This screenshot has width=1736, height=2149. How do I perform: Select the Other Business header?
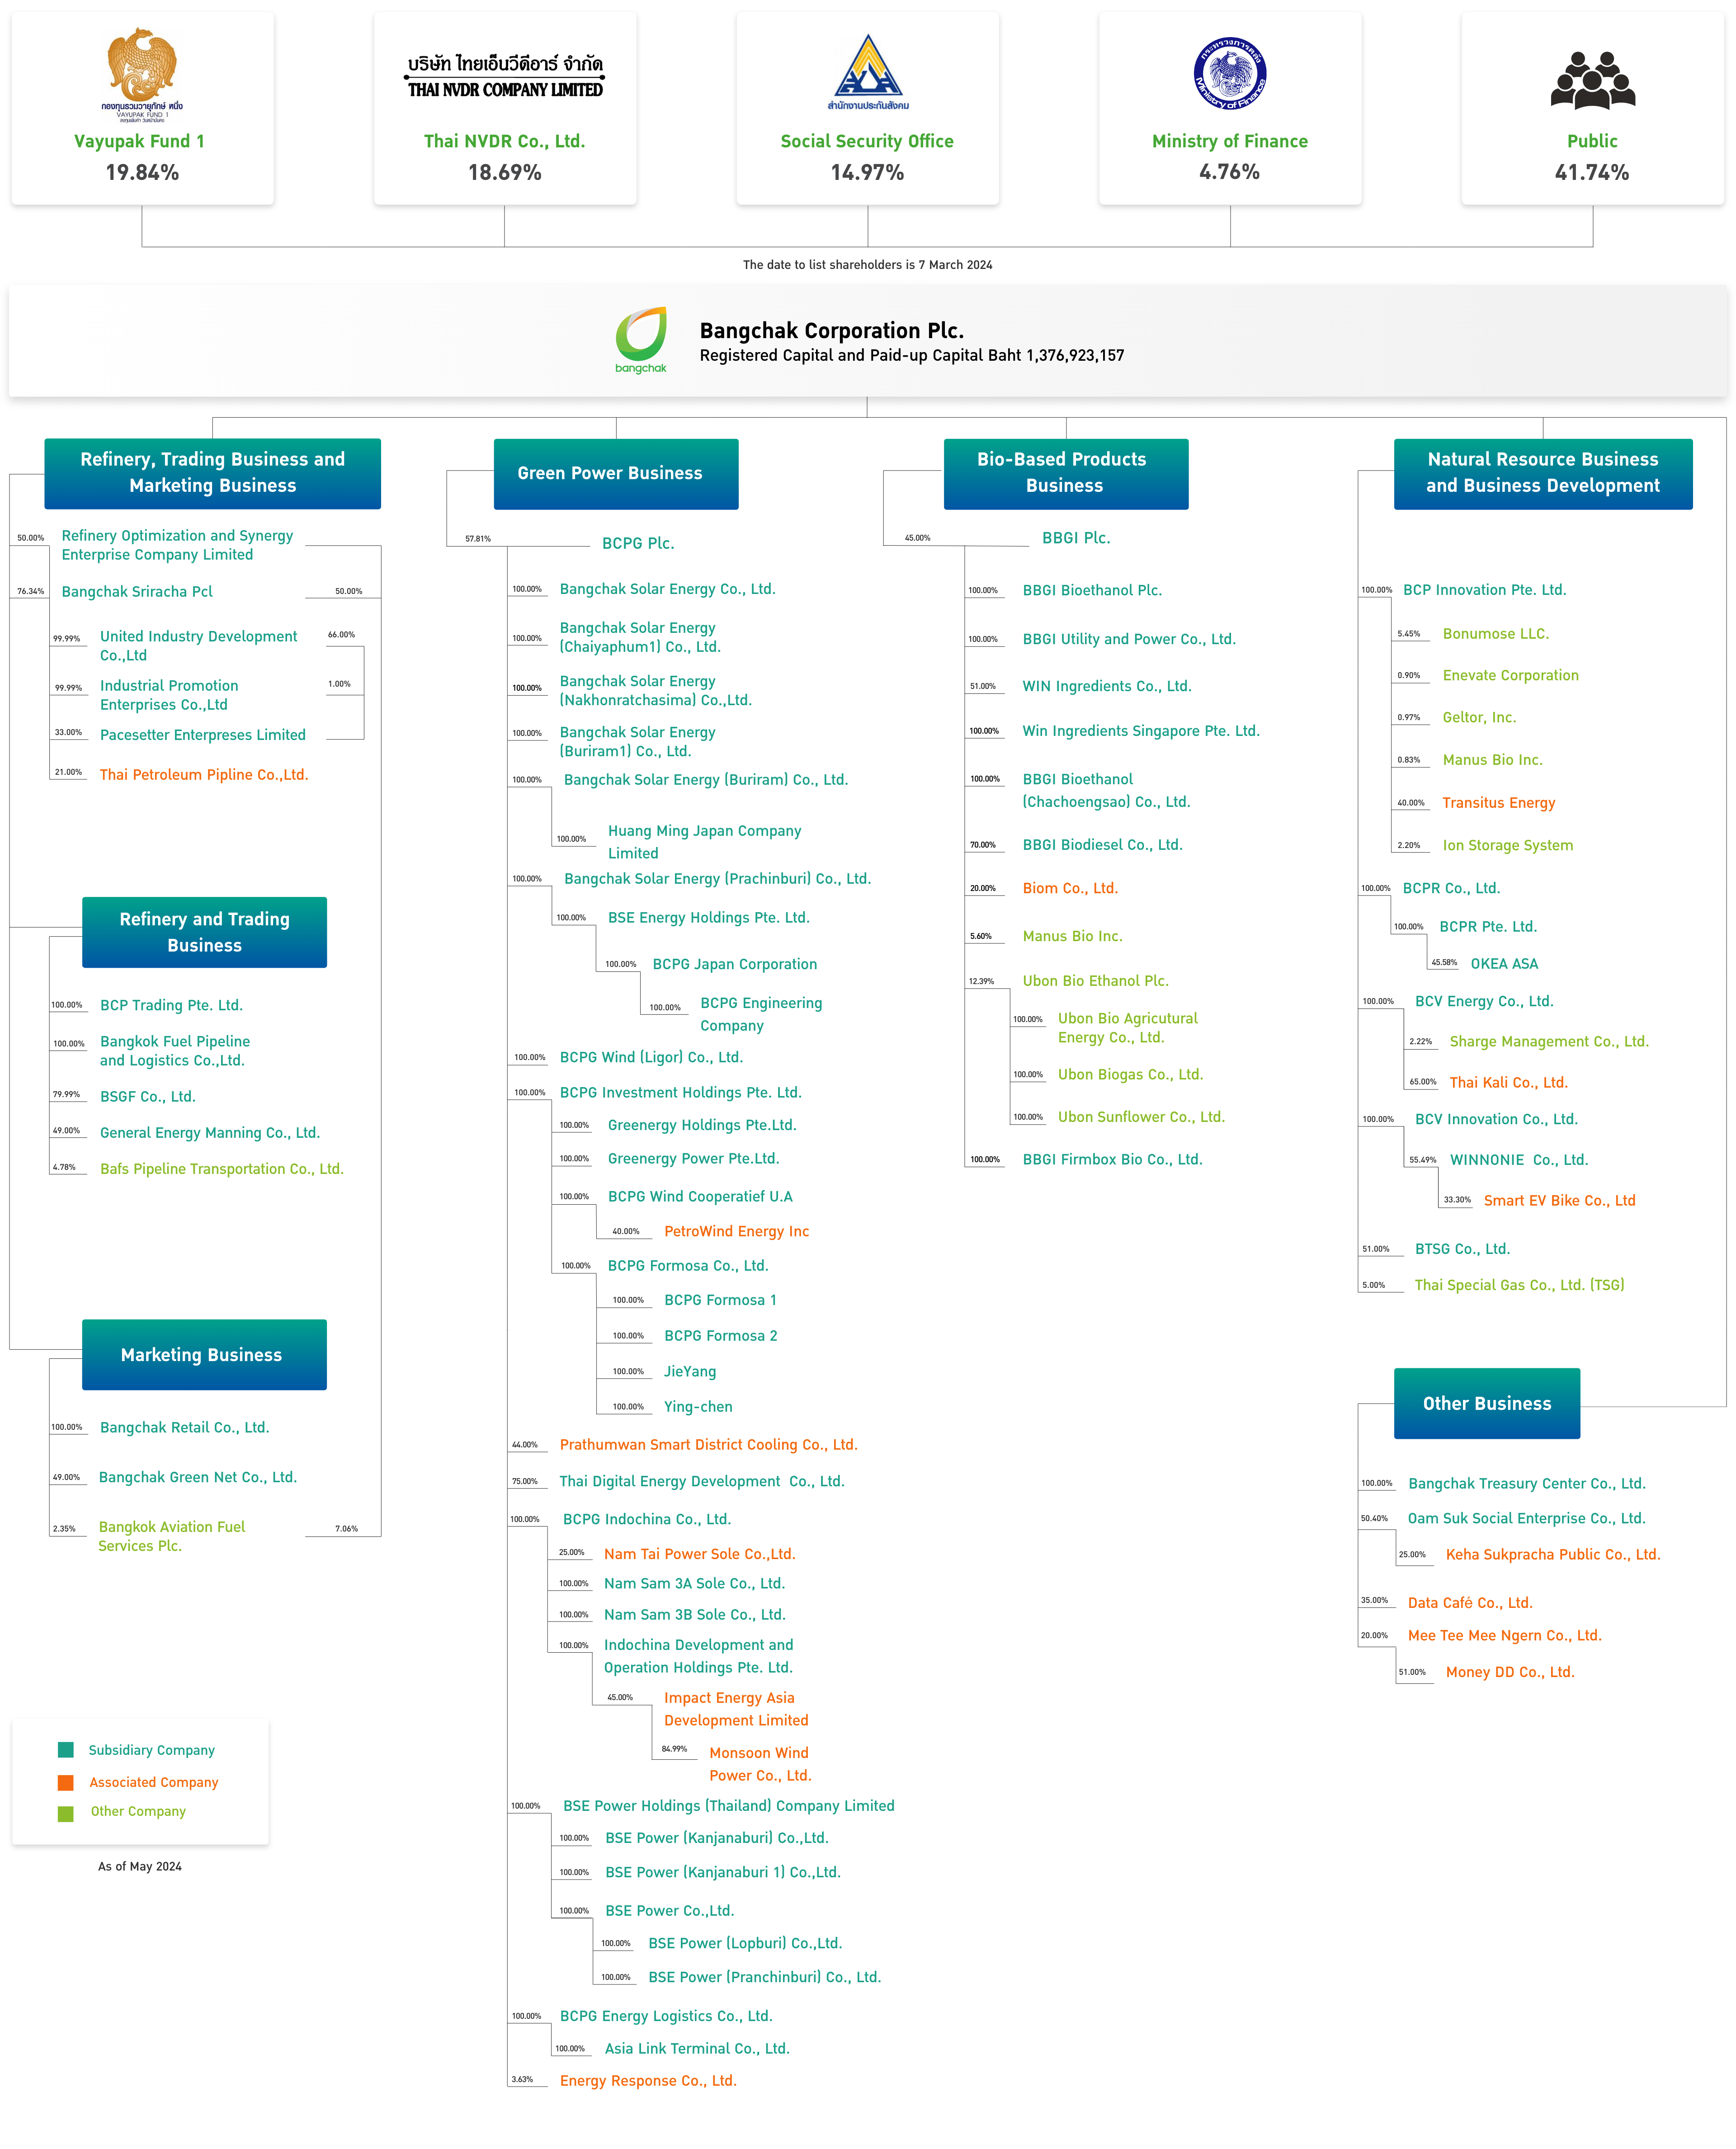pyautogui.click(x=1487, y=1403)
